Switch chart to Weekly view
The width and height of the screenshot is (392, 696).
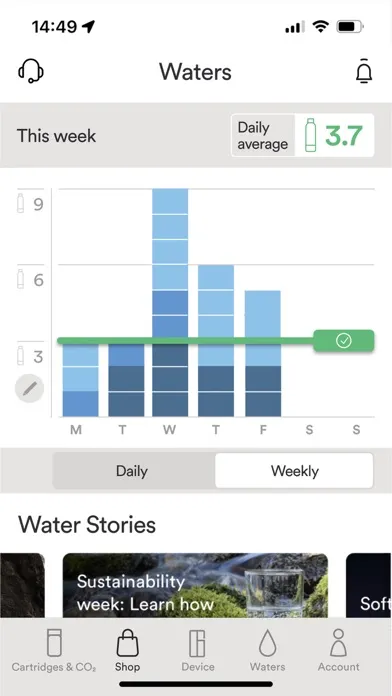tap(294, 471)
